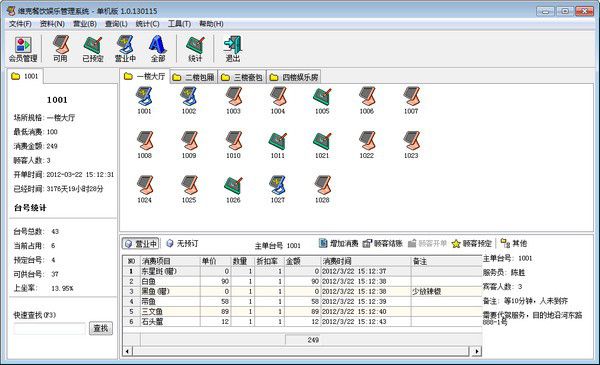The height and width of the screenshot is (365, 600).
Task: Click the 退出 exit toolbar icon
Action: coord(233,49)
